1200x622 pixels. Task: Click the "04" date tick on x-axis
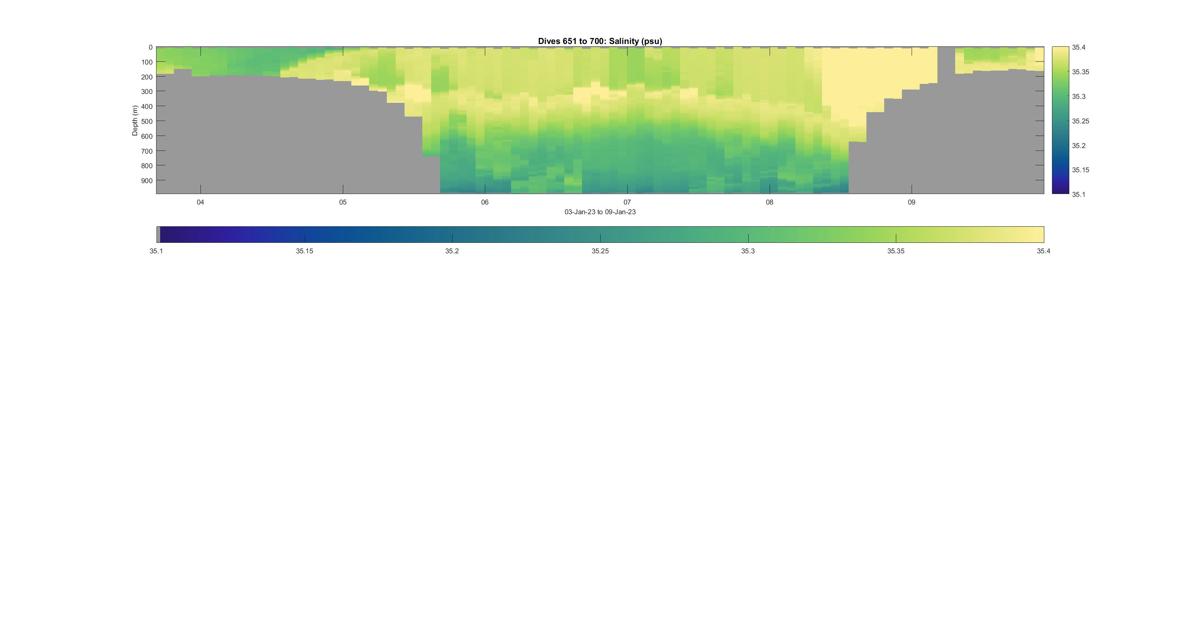click(200, 202)
